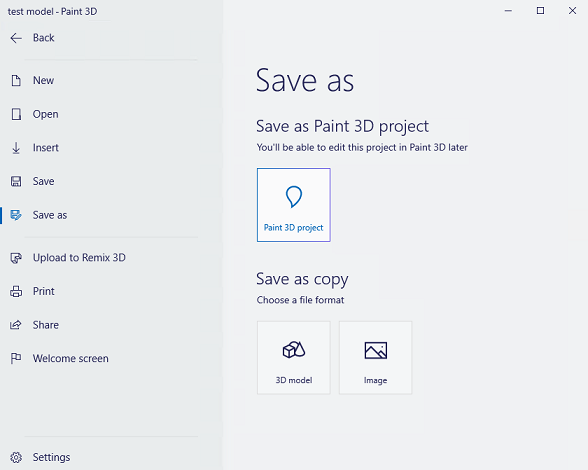Open the Share option
The image size is (588, 470).
point(46,325)
